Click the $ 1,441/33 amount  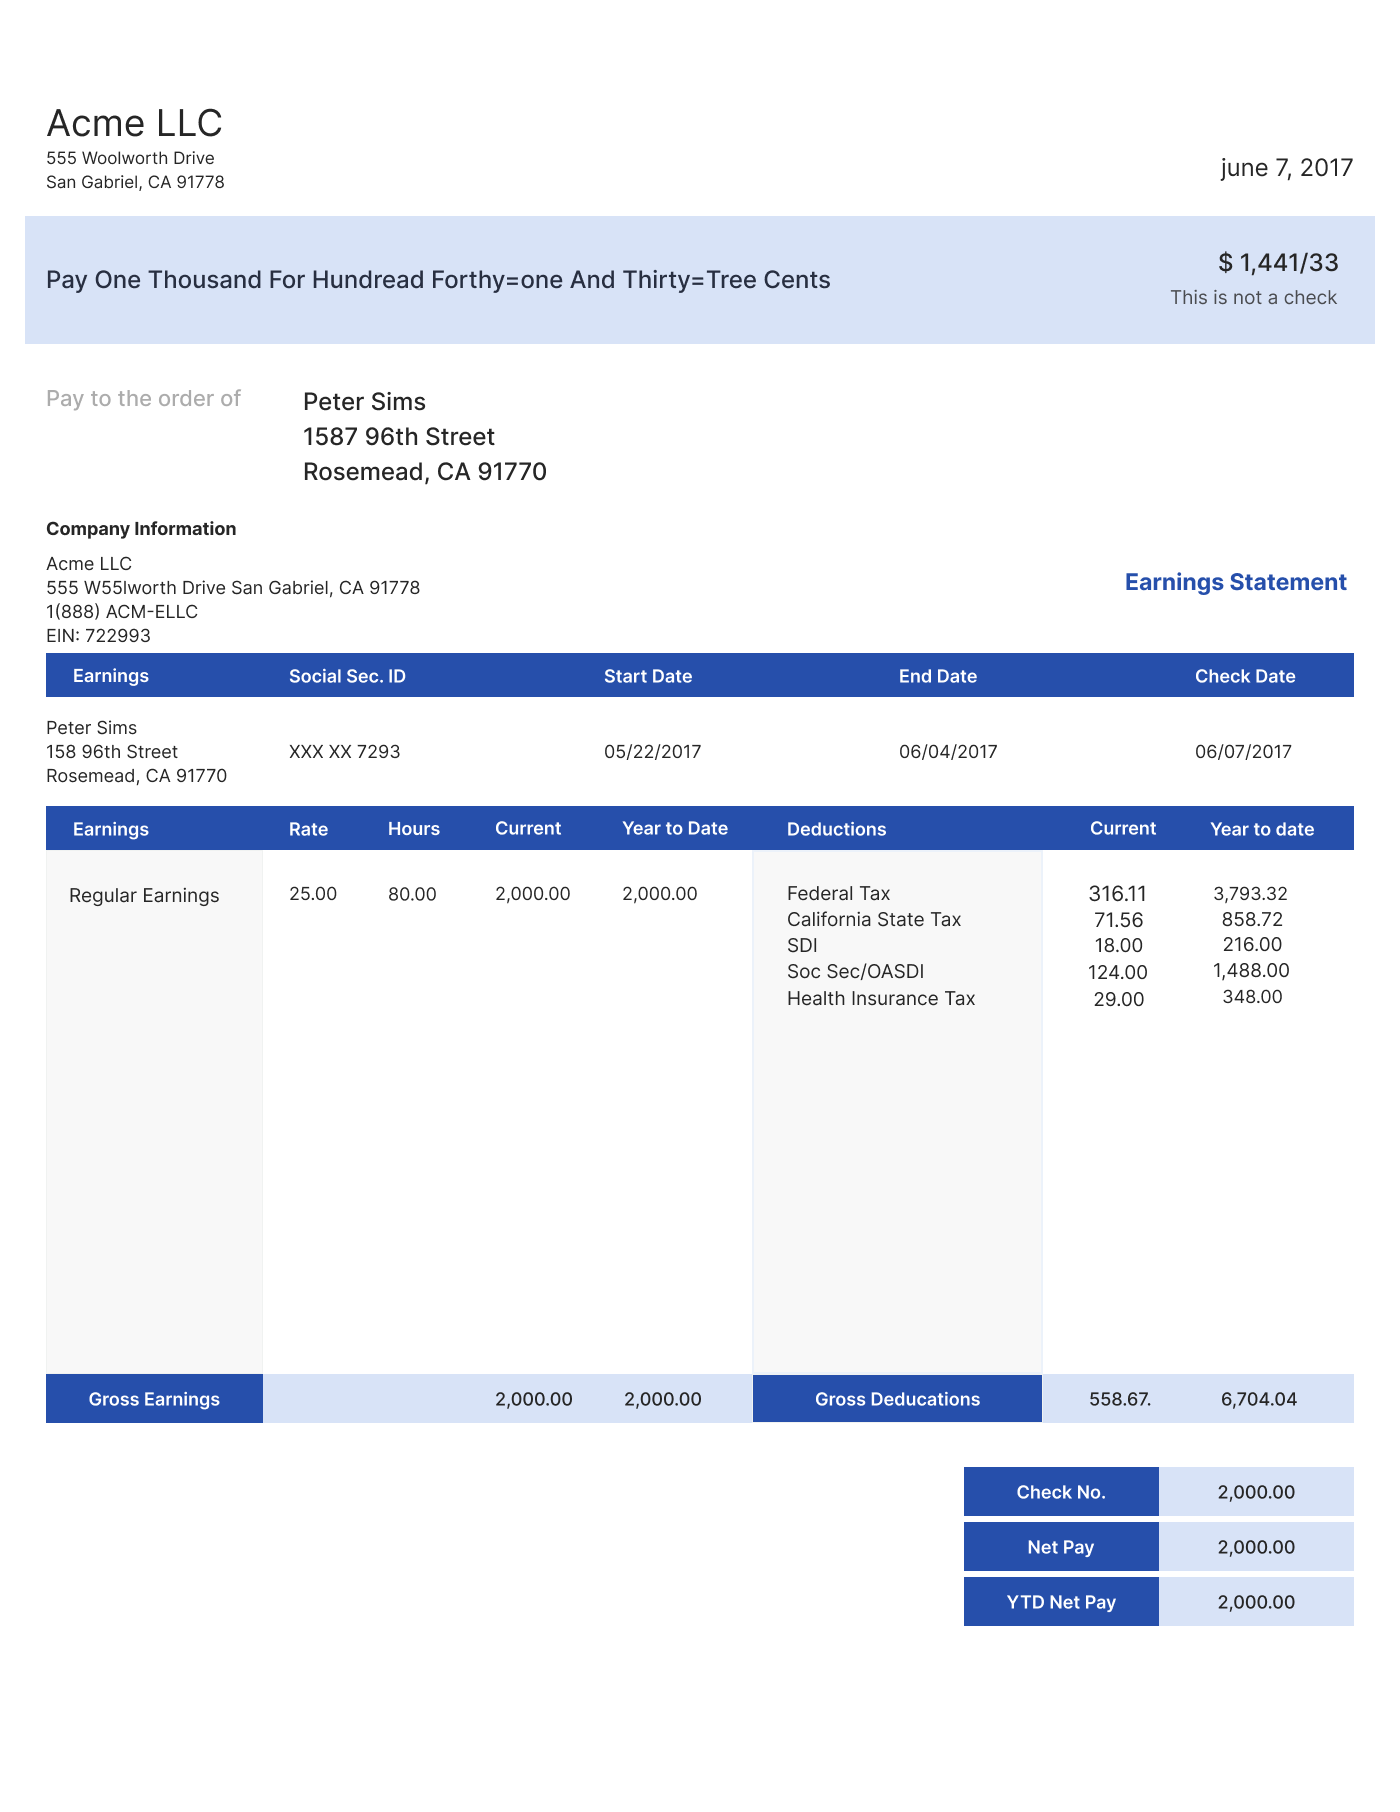coord(1278,263)
